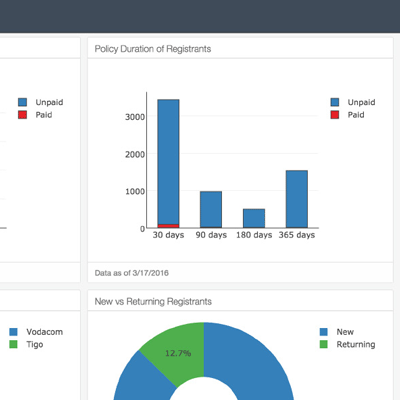The width and height of the screenshot is (400, 400).
Task: Select the 365 days bar
Action: tap(297, 199)
